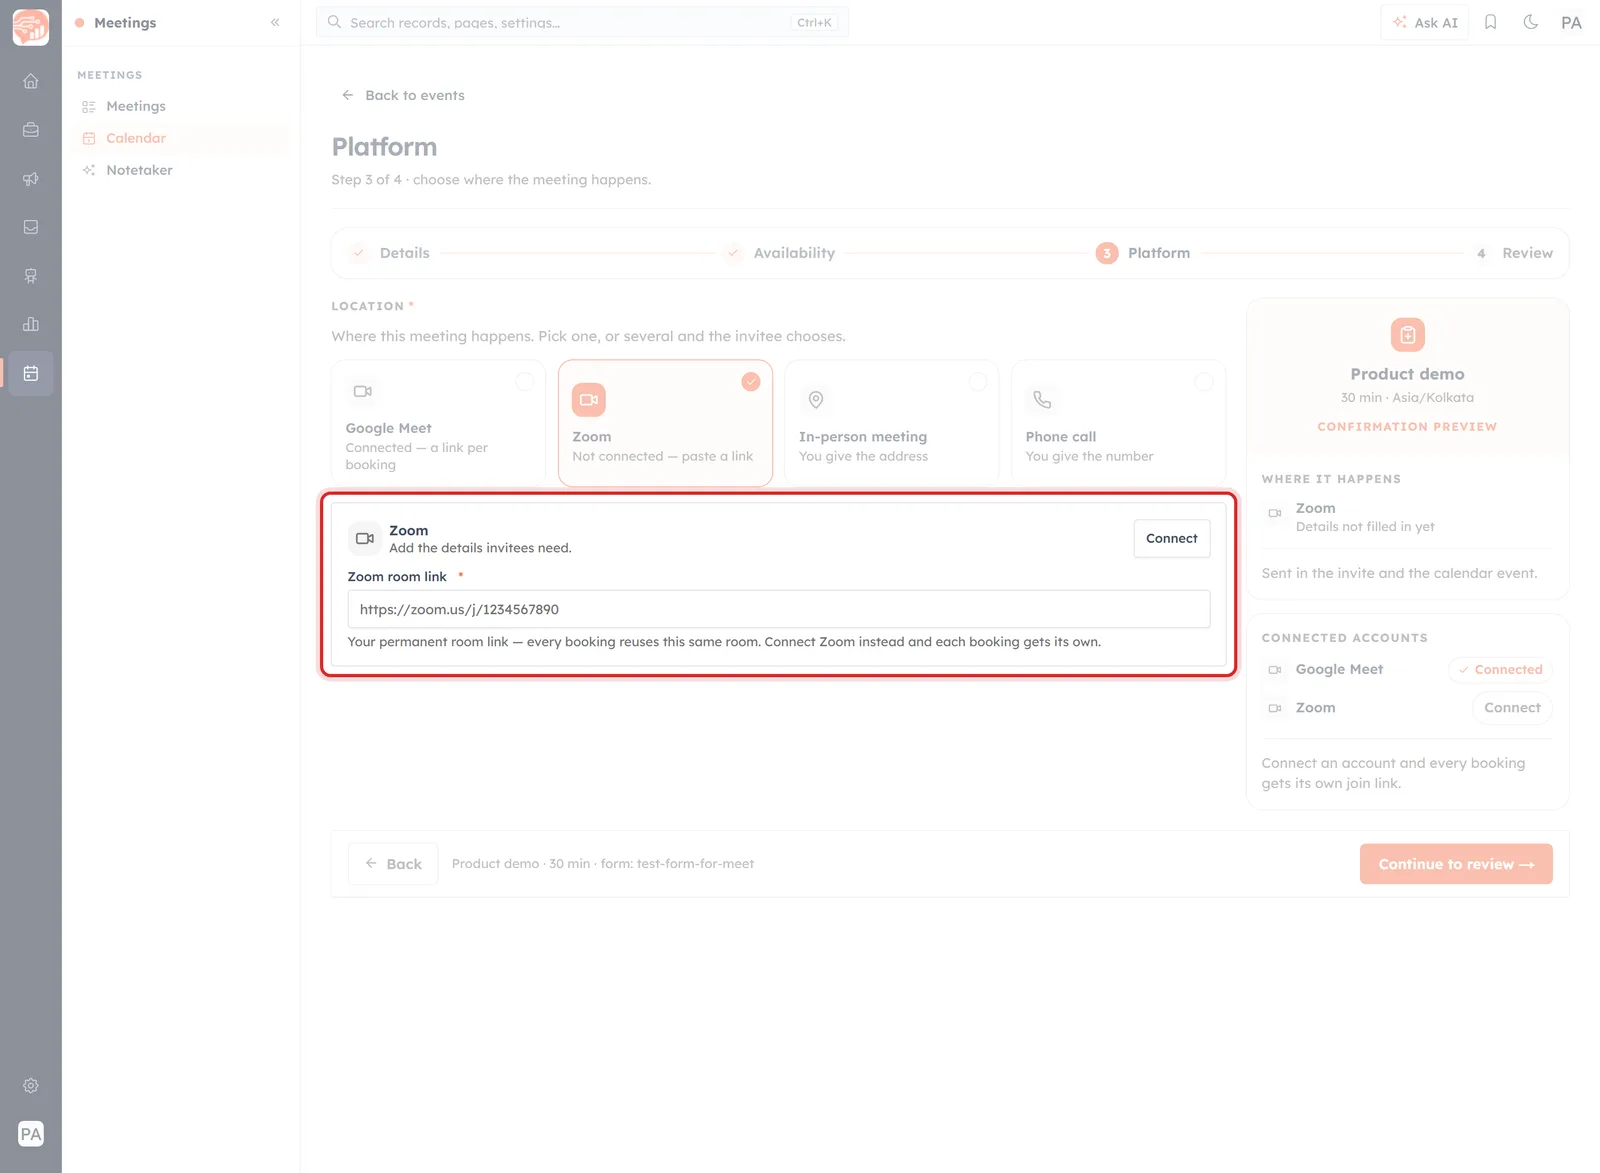Click the Ask AI button
1600x1173 pixels.
1425,22
